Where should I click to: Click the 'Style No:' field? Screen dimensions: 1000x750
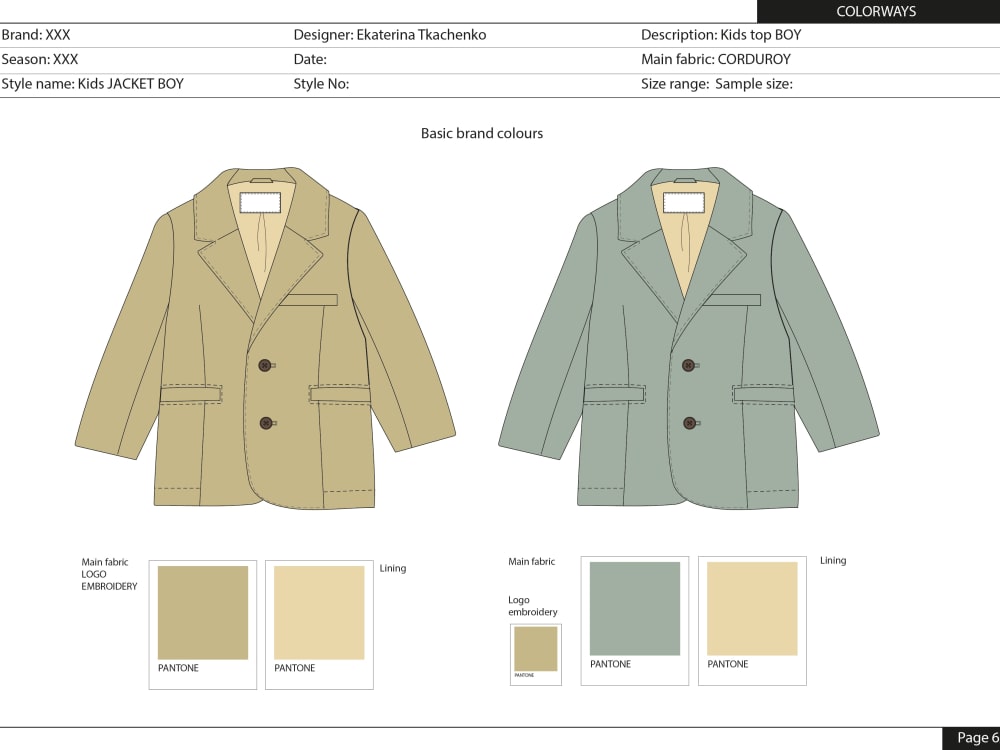(x=321, y=84)
